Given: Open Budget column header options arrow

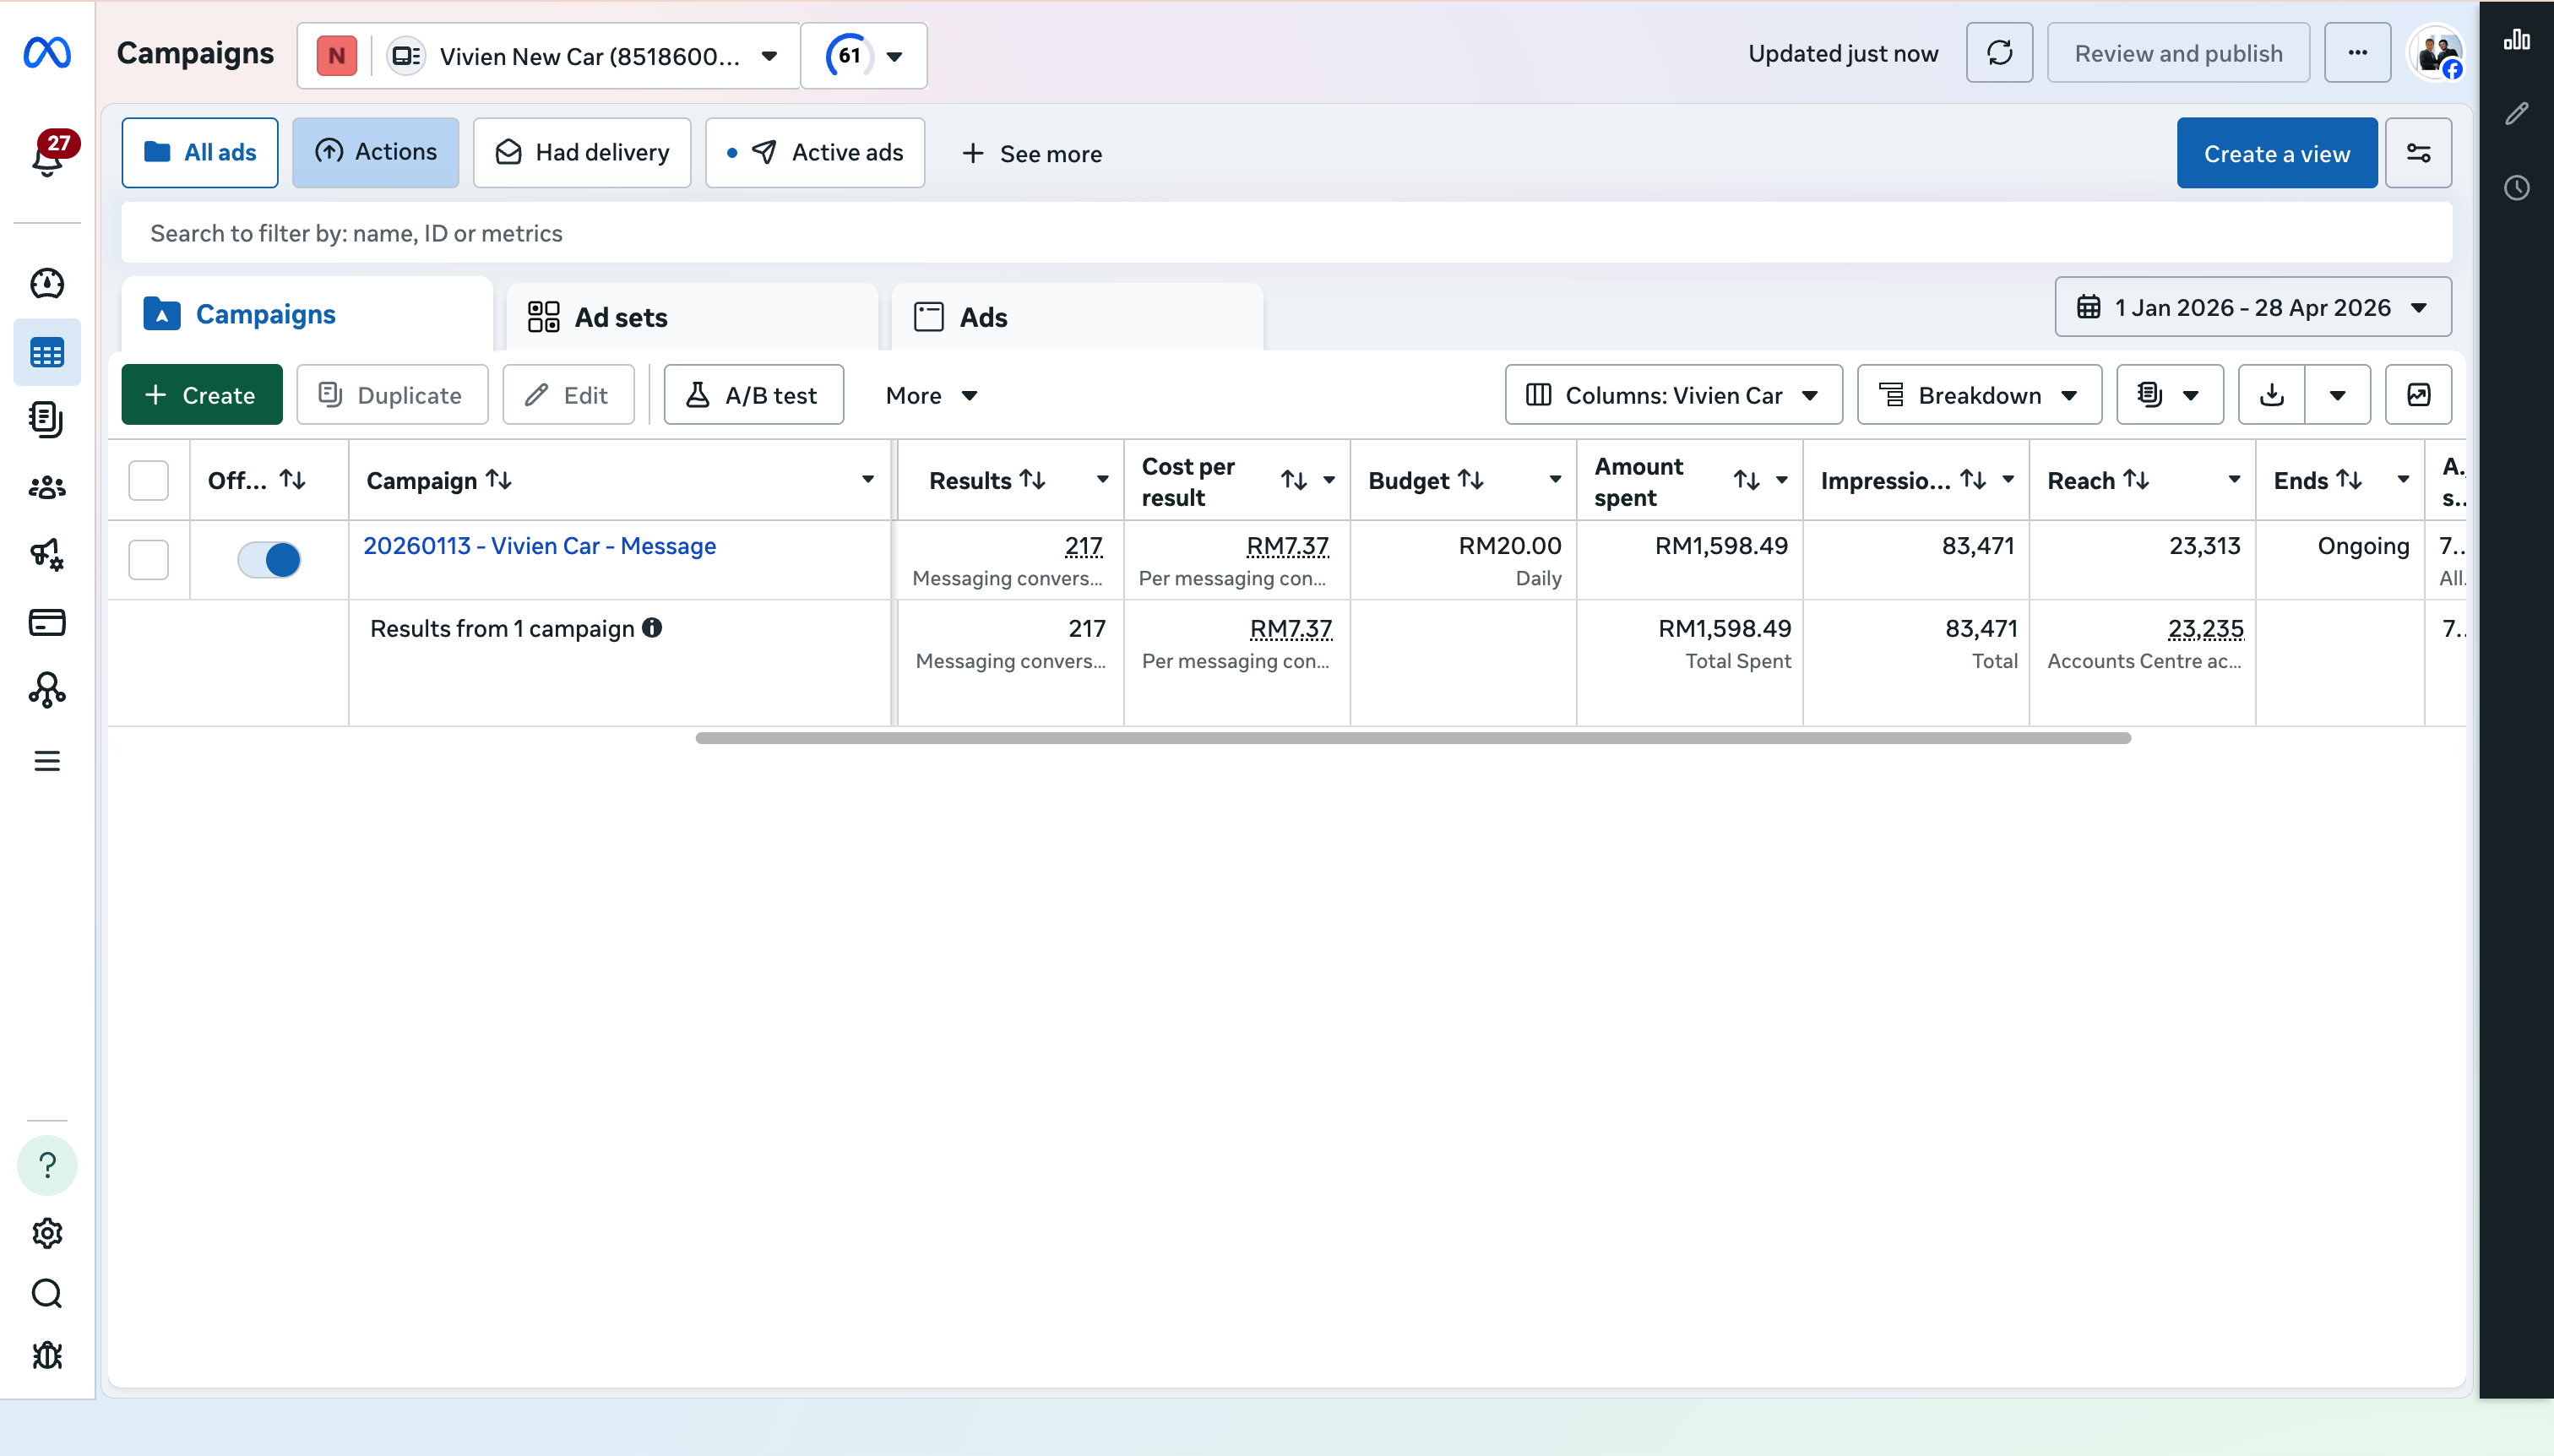Looking at the screenshot, I should tap(1555, 480).
